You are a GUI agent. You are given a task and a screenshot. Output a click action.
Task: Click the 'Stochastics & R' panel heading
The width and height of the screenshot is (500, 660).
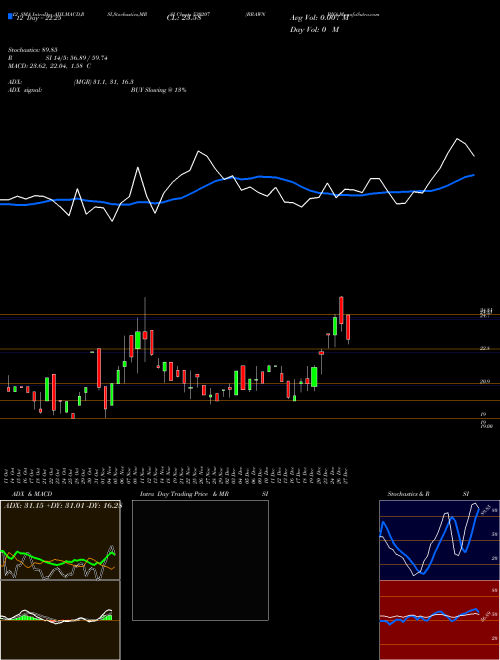409,494
